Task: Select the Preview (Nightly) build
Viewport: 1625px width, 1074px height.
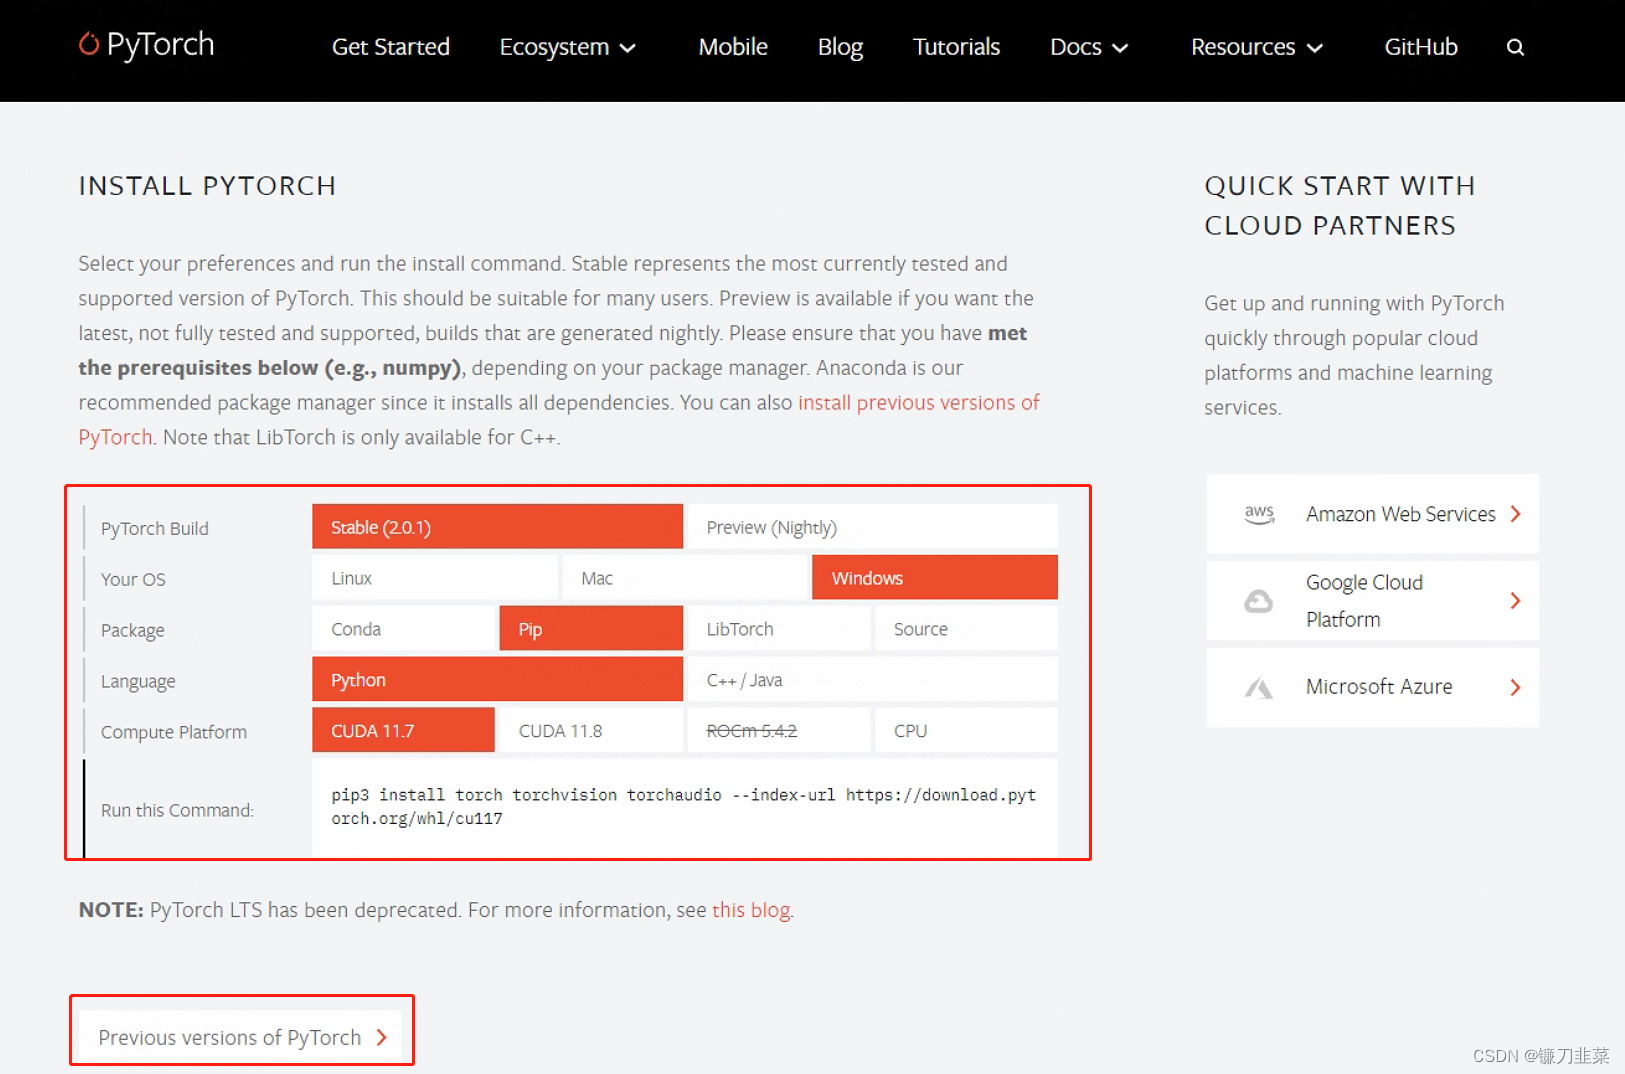Action: tap(872, 527)
